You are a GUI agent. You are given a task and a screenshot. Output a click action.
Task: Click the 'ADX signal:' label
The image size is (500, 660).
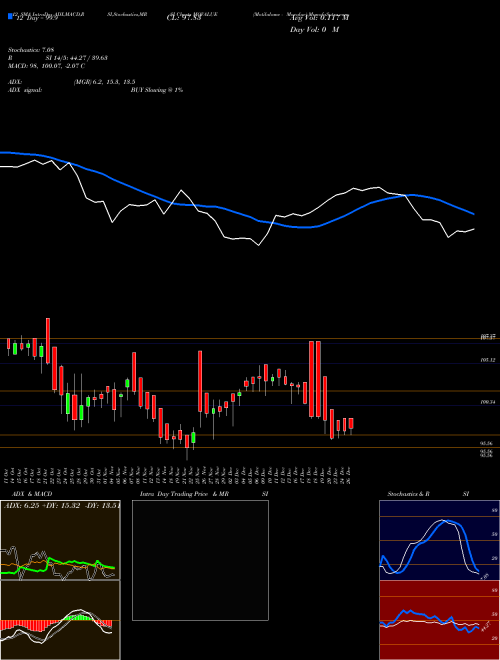pyautogui.click(x=25, y=90)
